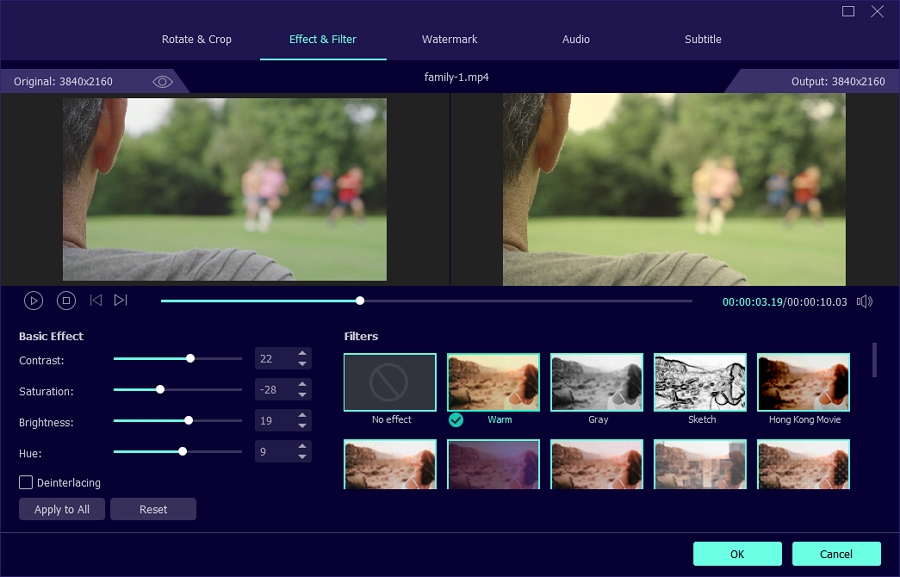
Task: Apply the Sketch filter
Action: click(700, 382)
